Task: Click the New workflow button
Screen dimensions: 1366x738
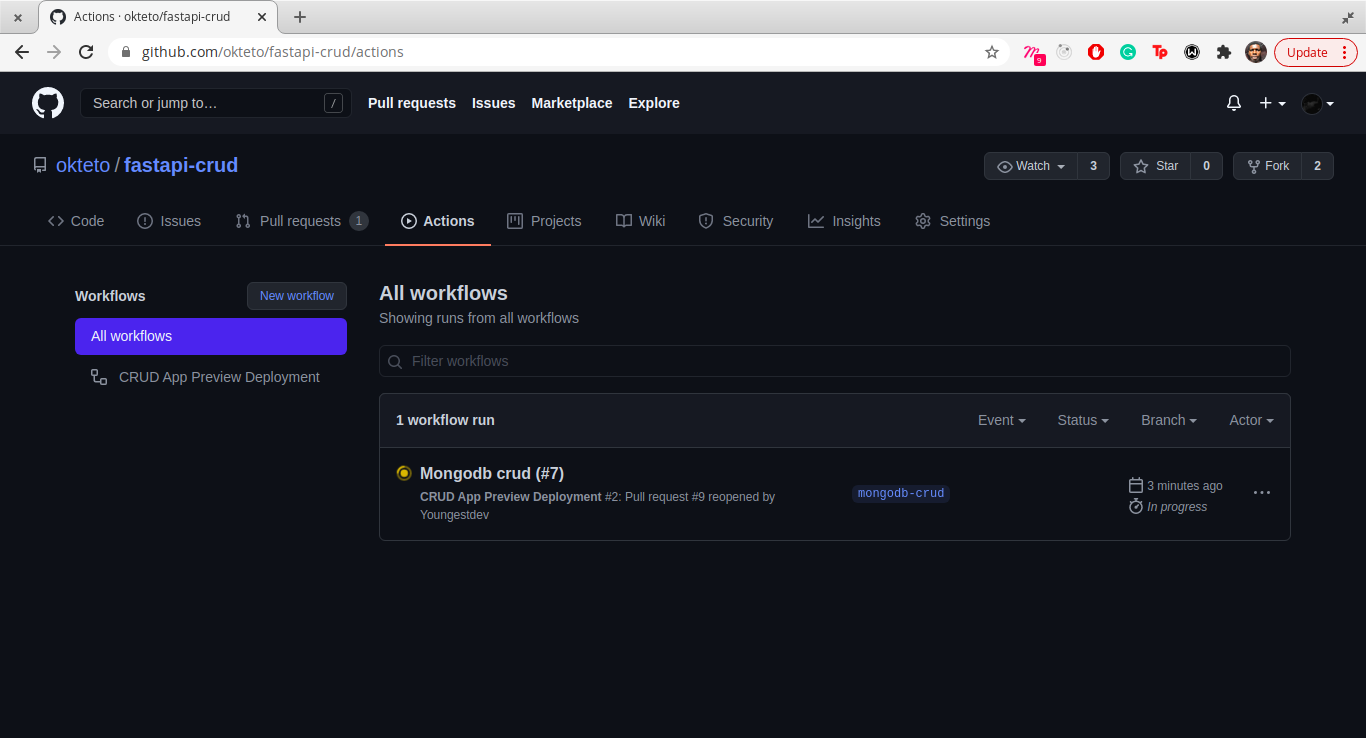Action: click(x=297, y=296)
